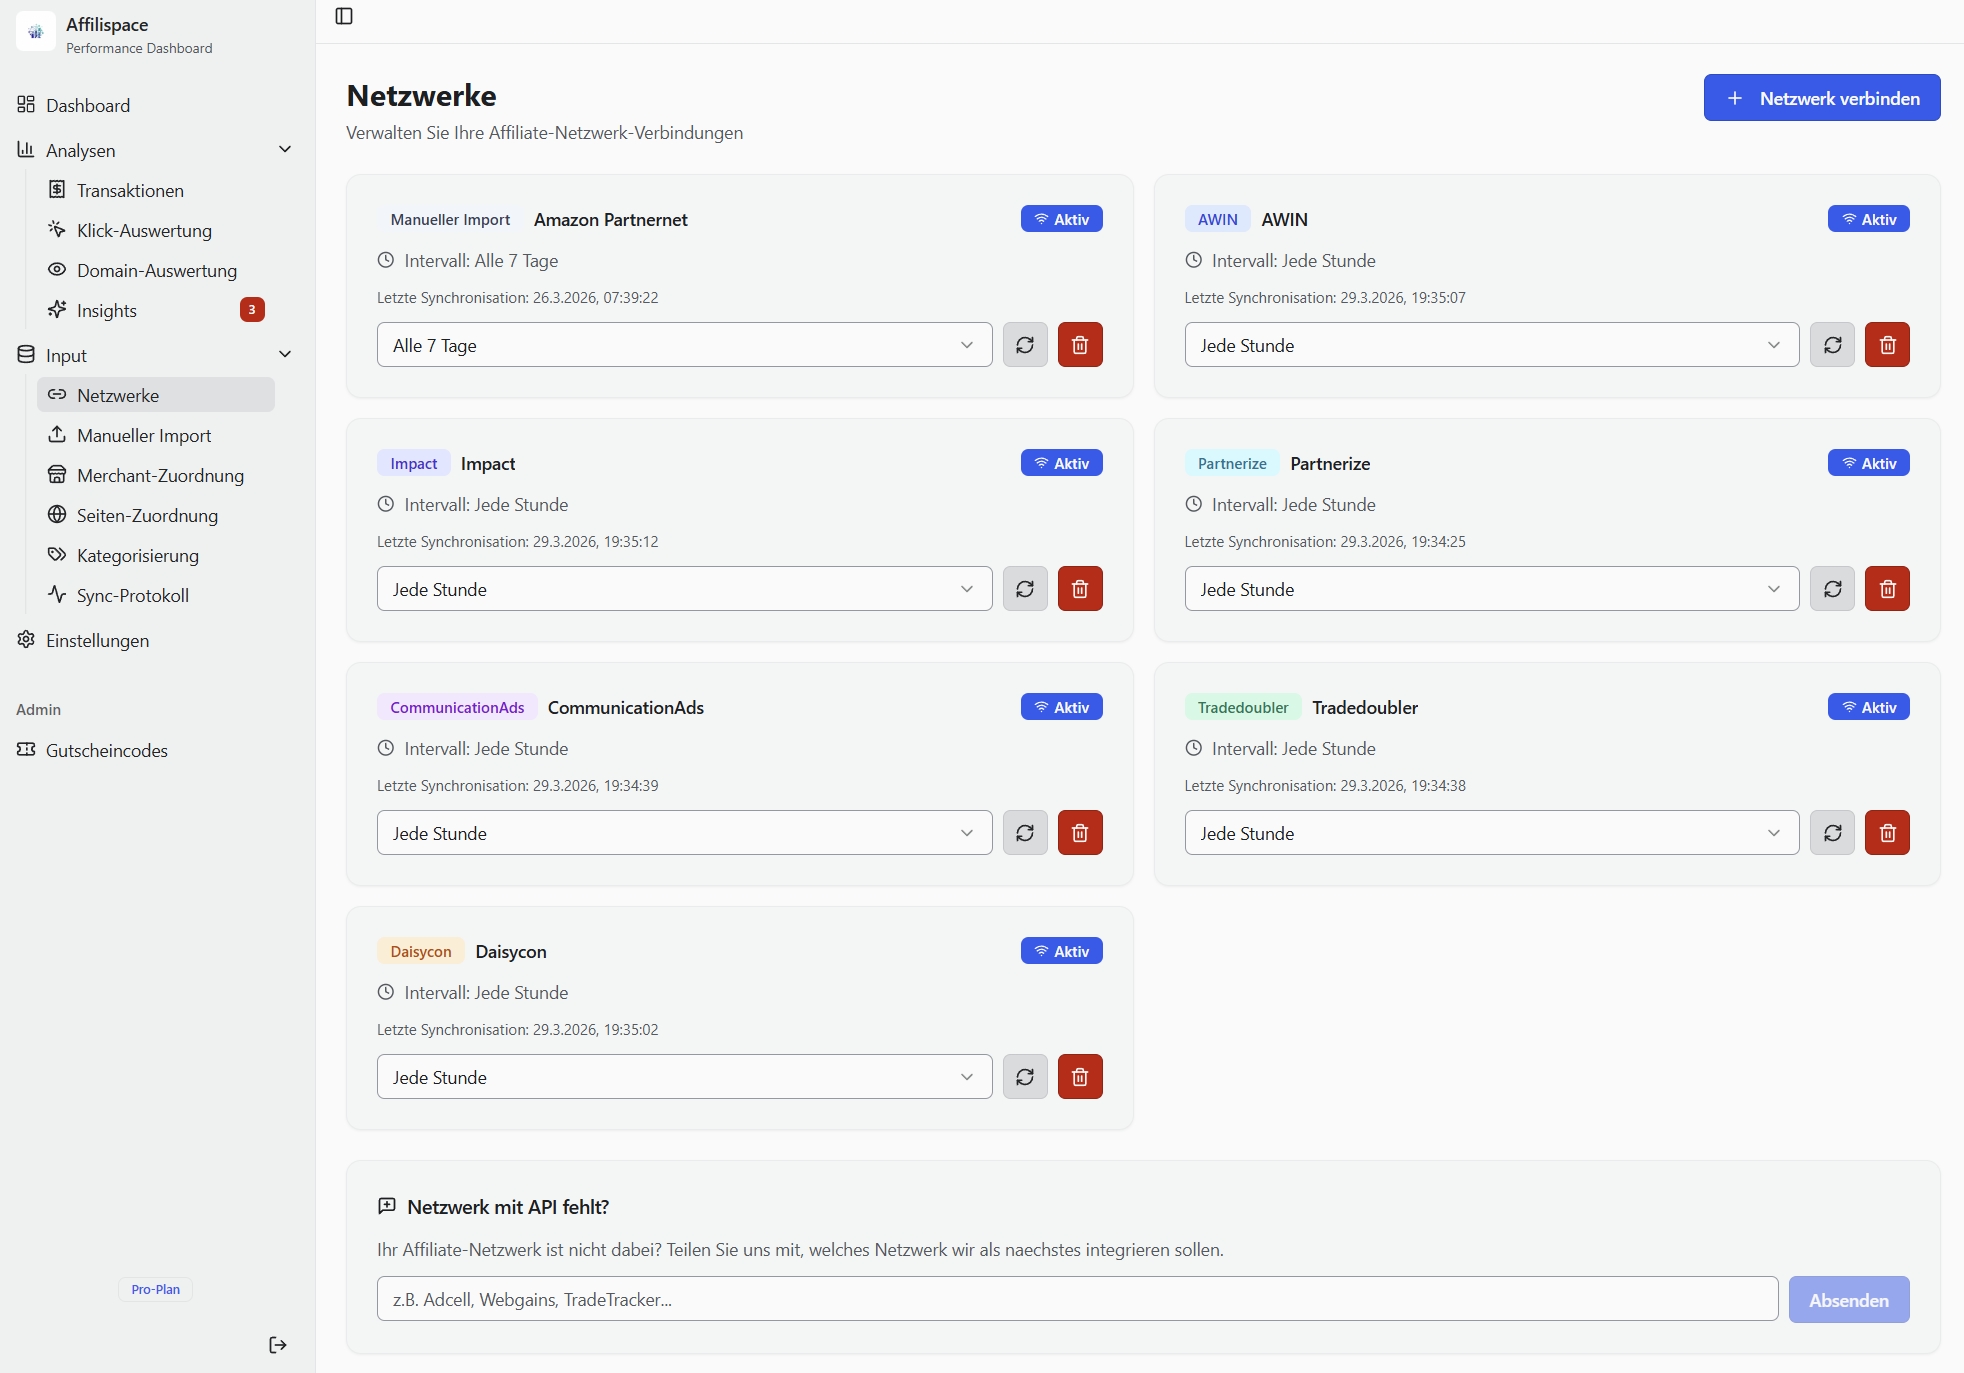1964x1373 pixels.
Task: Deactivate the CommunicationAds network
Action: point(1061,706)
